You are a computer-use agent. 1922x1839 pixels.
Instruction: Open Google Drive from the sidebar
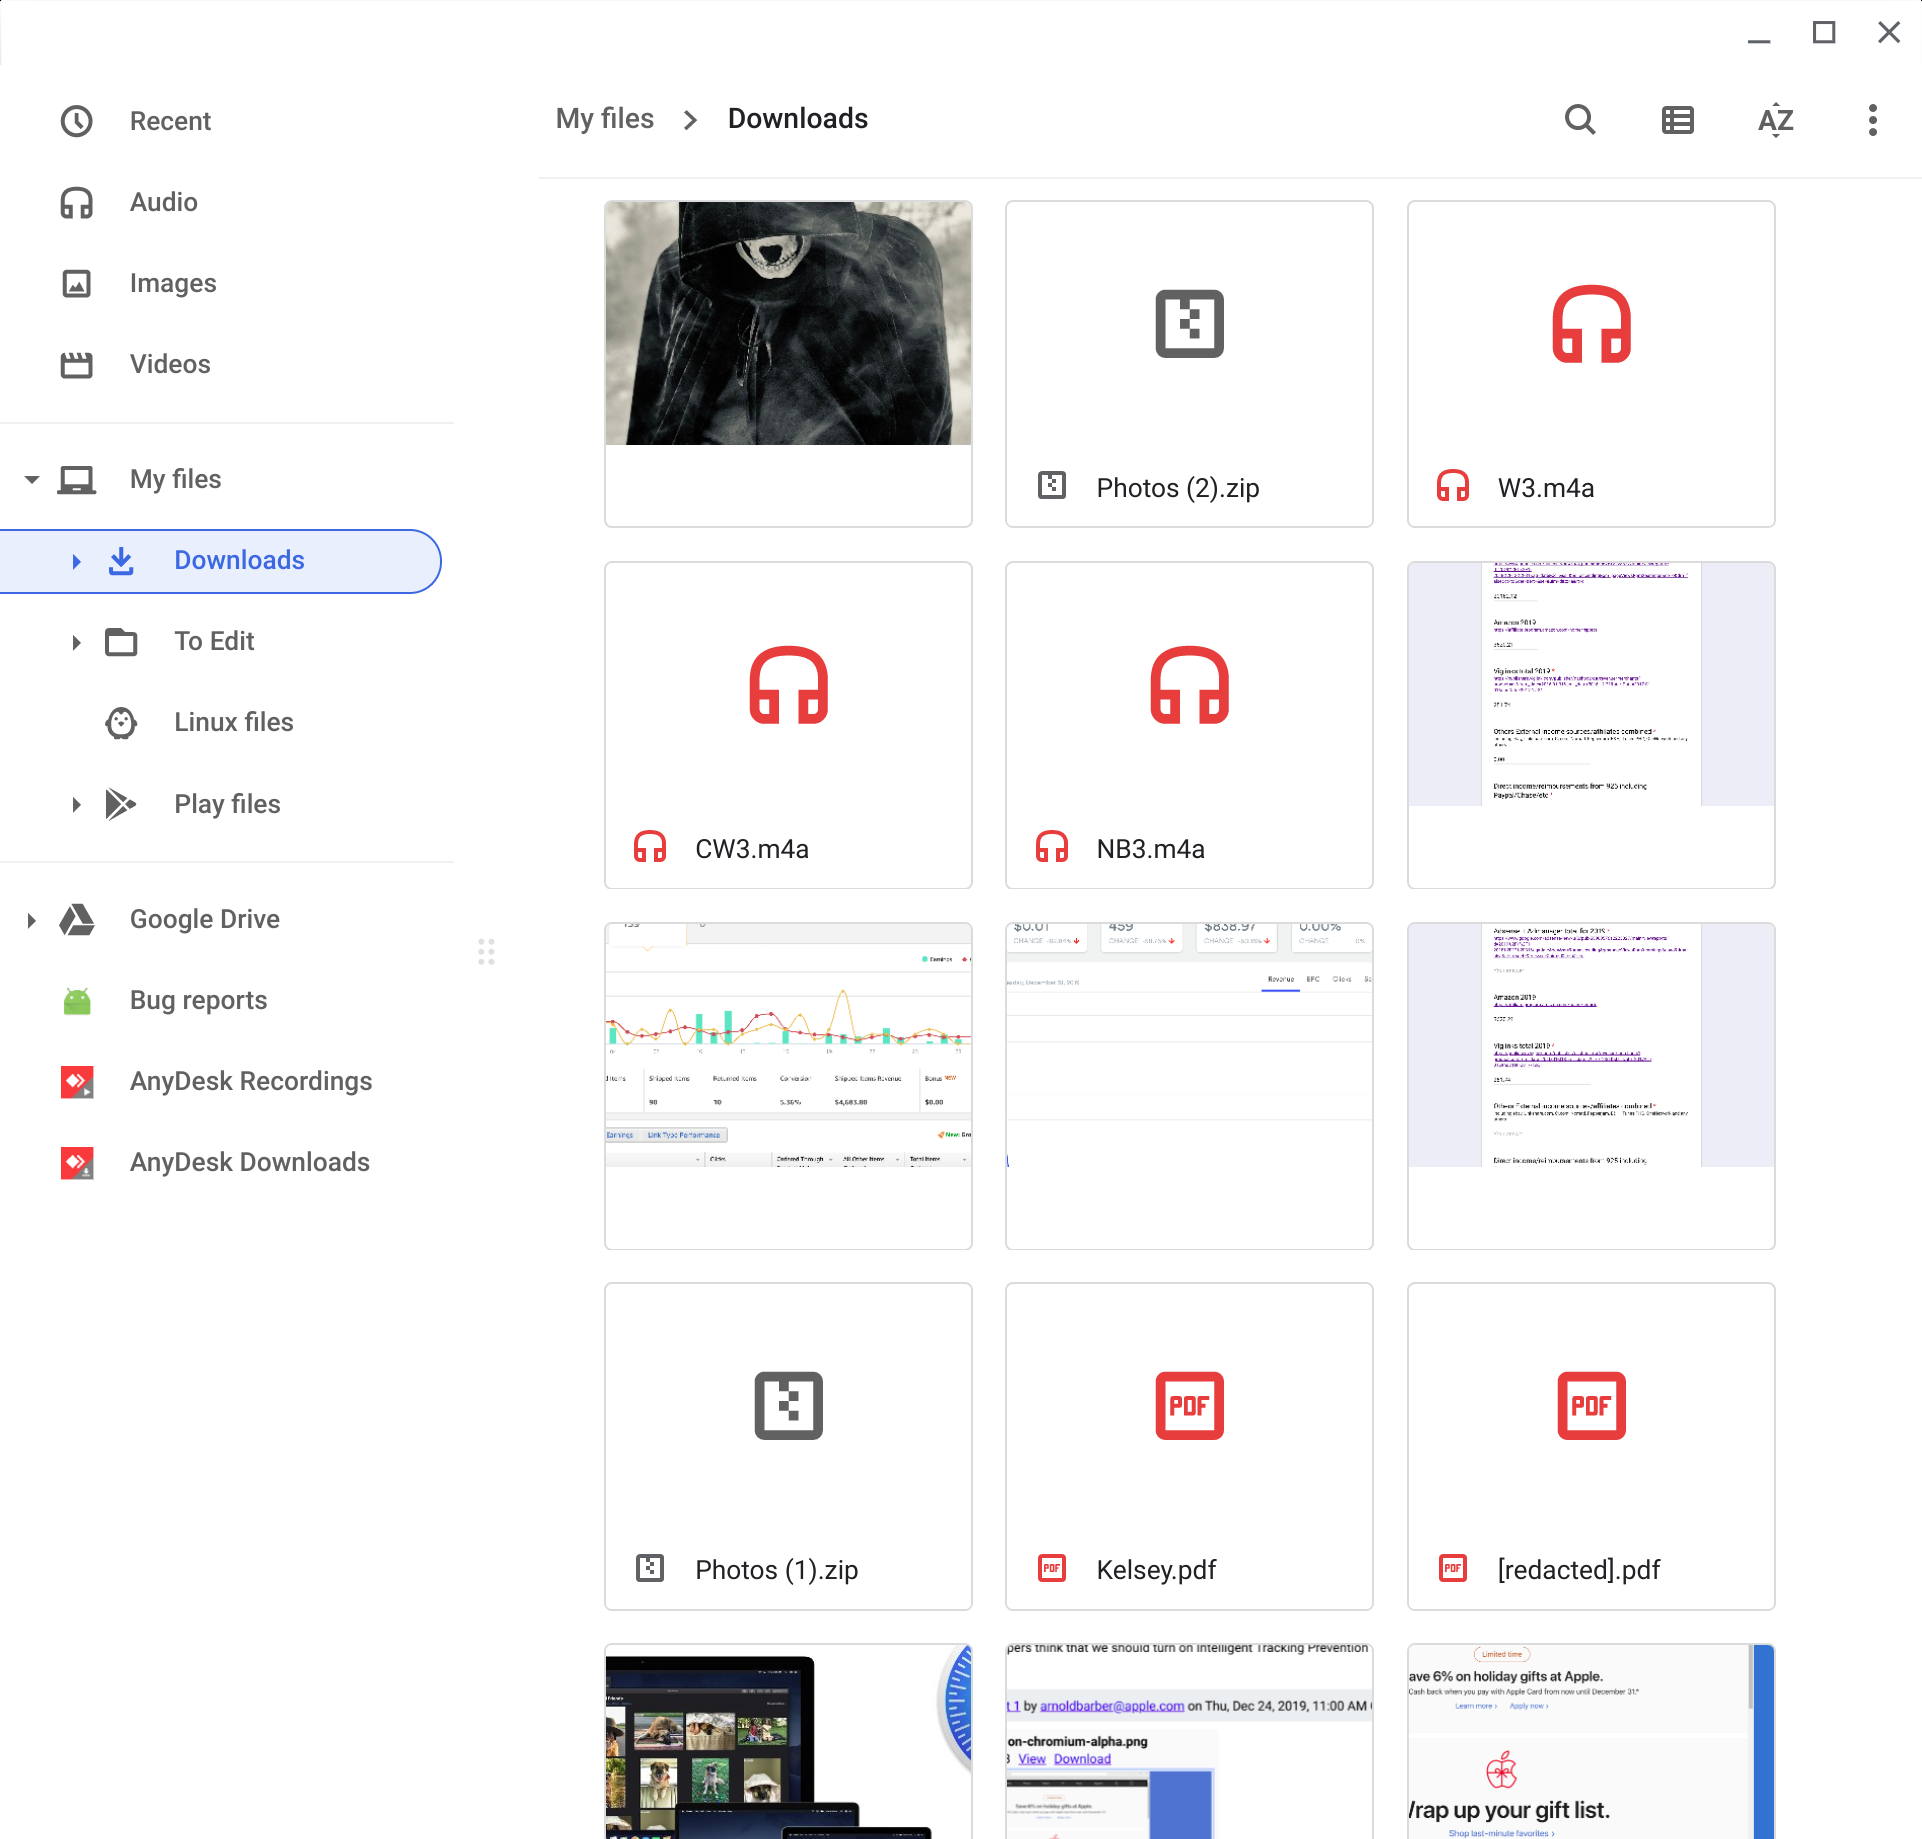pos(204,919)
